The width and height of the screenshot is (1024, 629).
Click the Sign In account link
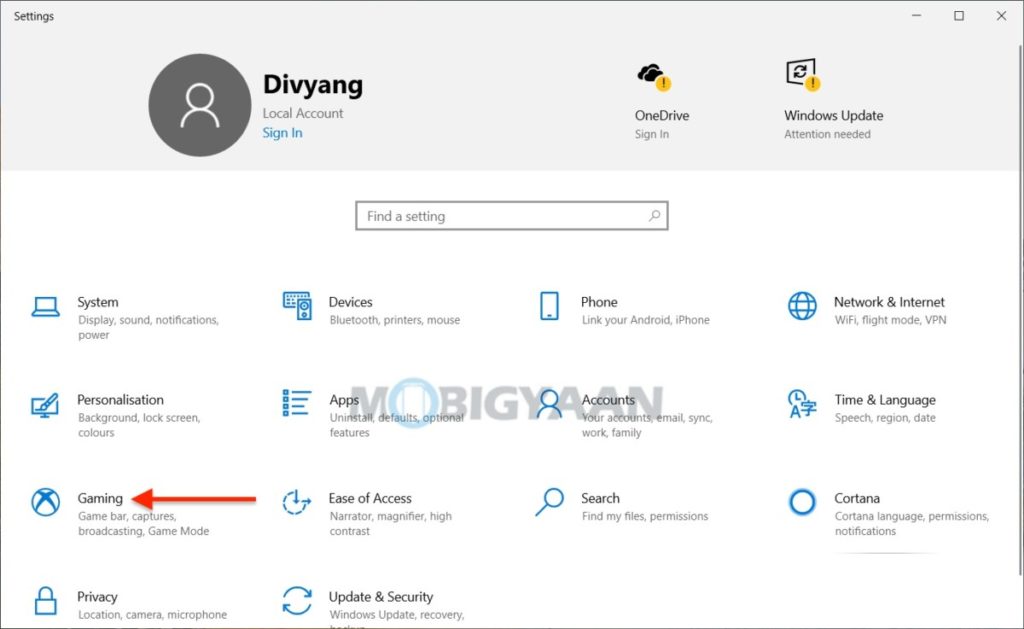[282, 133]
